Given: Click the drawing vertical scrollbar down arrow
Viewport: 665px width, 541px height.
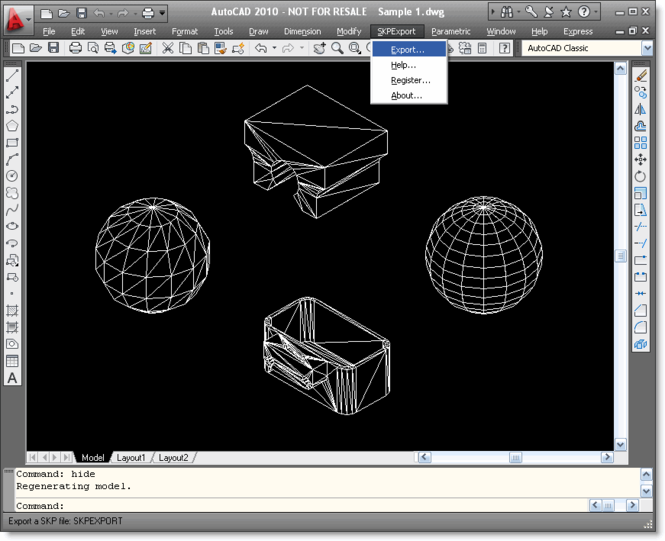Looking at the screenshot, I should (x=620, y=444).
